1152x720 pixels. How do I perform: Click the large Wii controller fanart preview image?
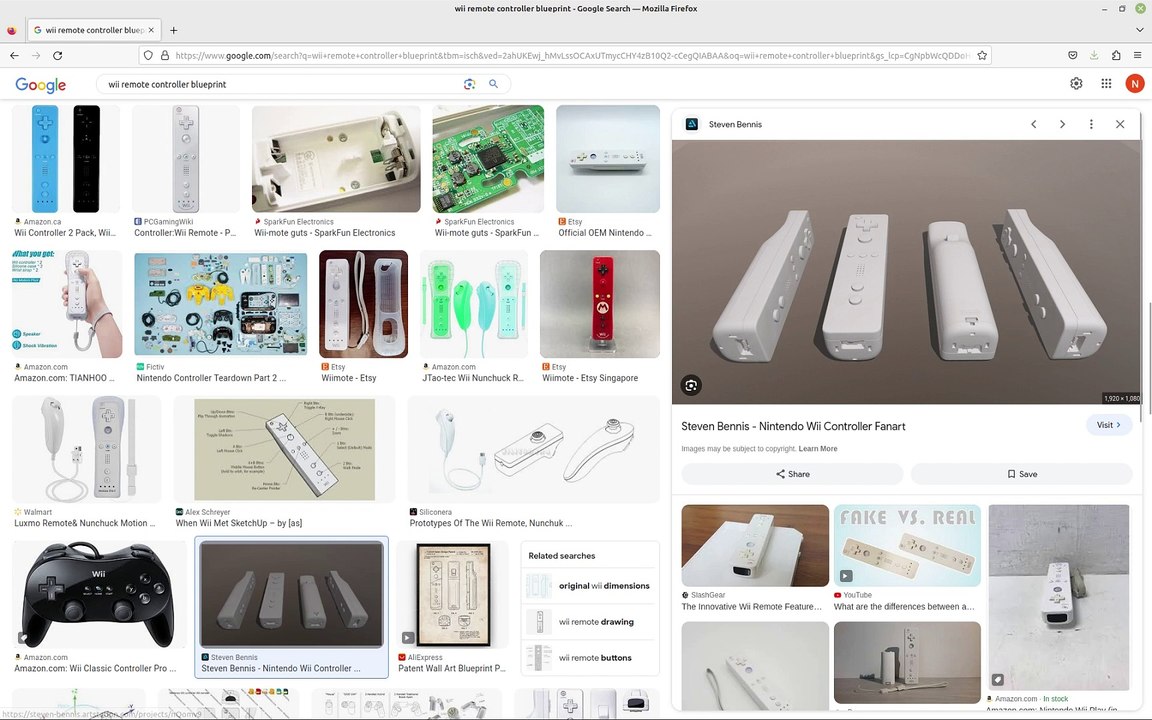click(907, 272)
